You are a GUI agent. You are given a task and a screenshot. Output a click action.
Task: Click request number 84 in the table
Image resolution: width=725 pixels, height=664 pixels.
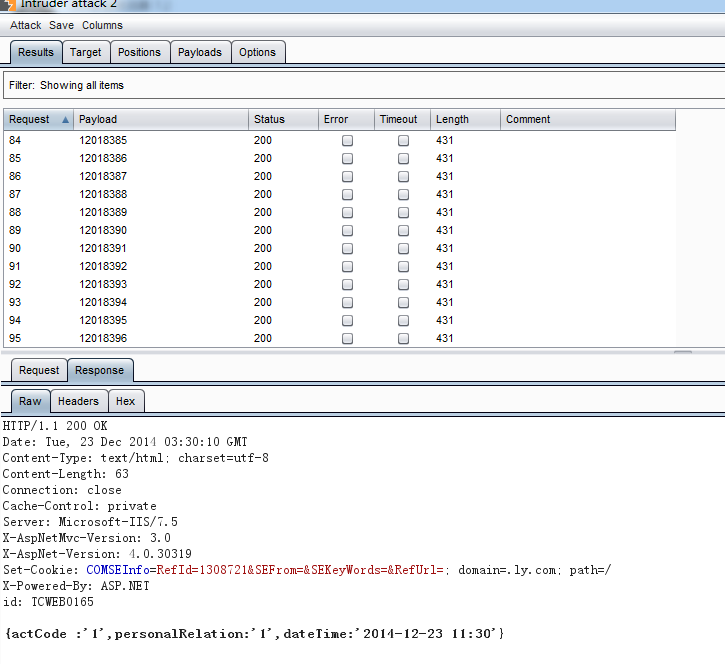coord(15,140)
